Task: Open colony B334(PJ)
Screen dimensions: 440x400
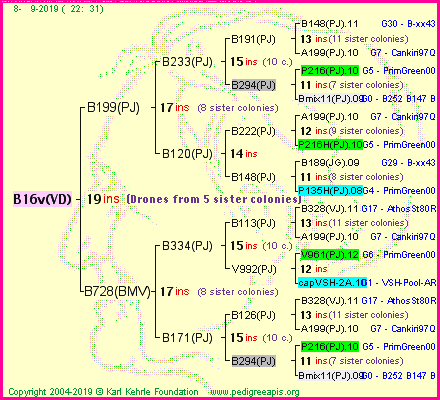Action: click(187, 246)
